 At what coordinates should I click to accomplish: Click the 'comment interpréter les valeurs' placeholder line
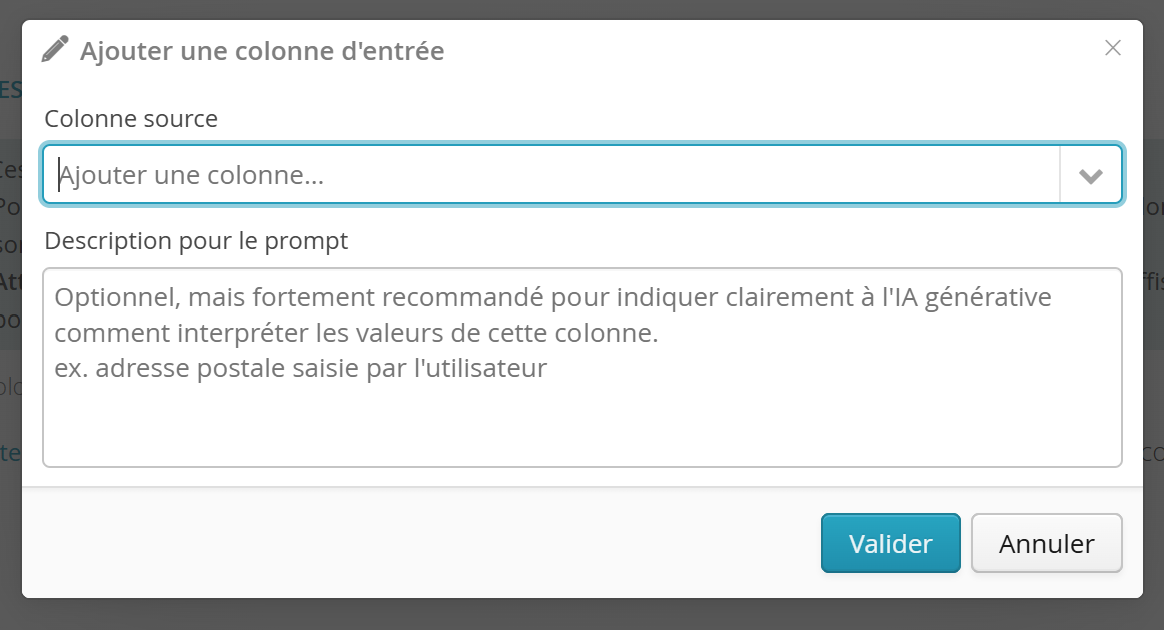(x=356, y=332)
